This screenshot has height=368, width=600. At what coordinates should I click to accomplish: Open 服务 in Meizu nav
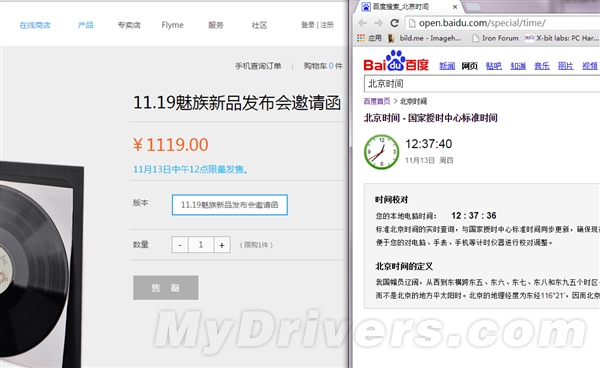[x=216, y=25]
